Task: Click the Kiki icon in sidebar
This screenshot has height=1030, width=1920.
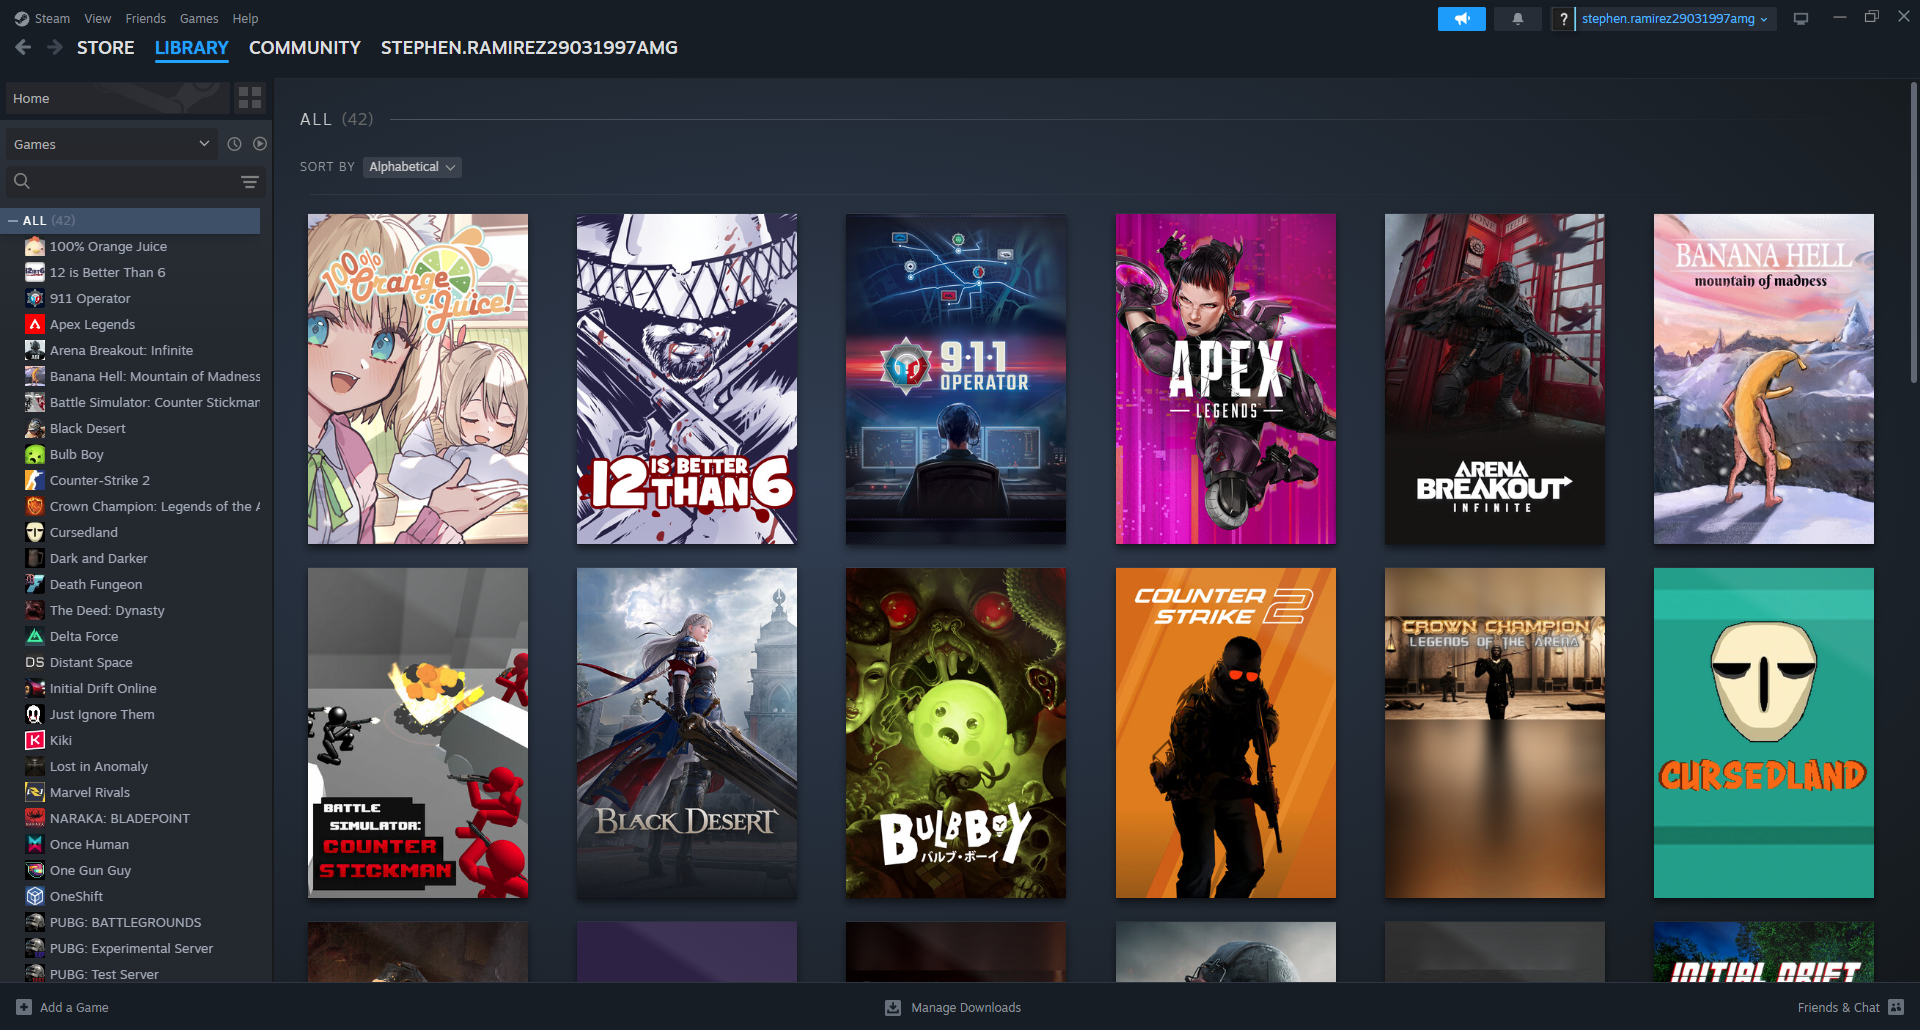Action: pos(35,740)
